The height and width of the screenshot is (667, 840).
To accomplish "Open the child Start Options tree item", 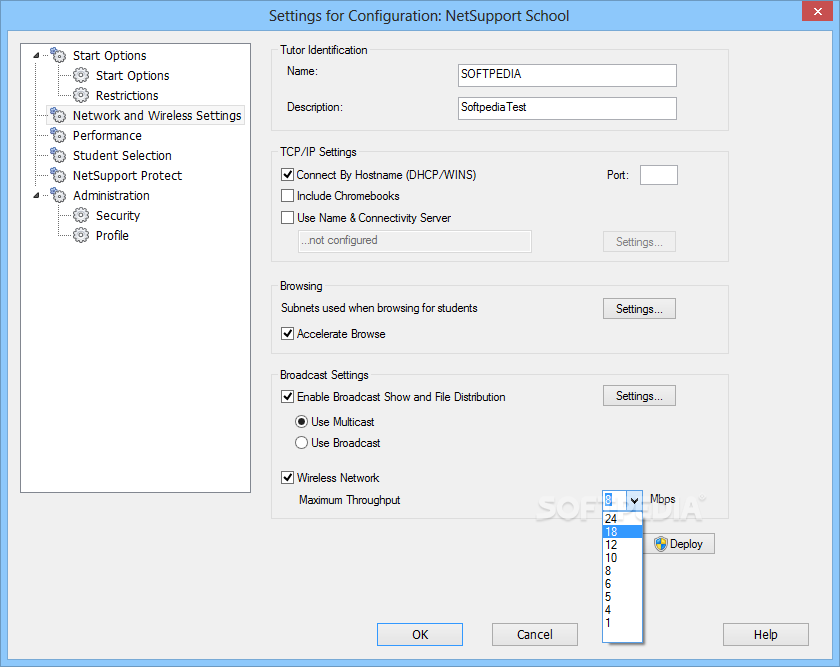I will (x=132, y=76).
